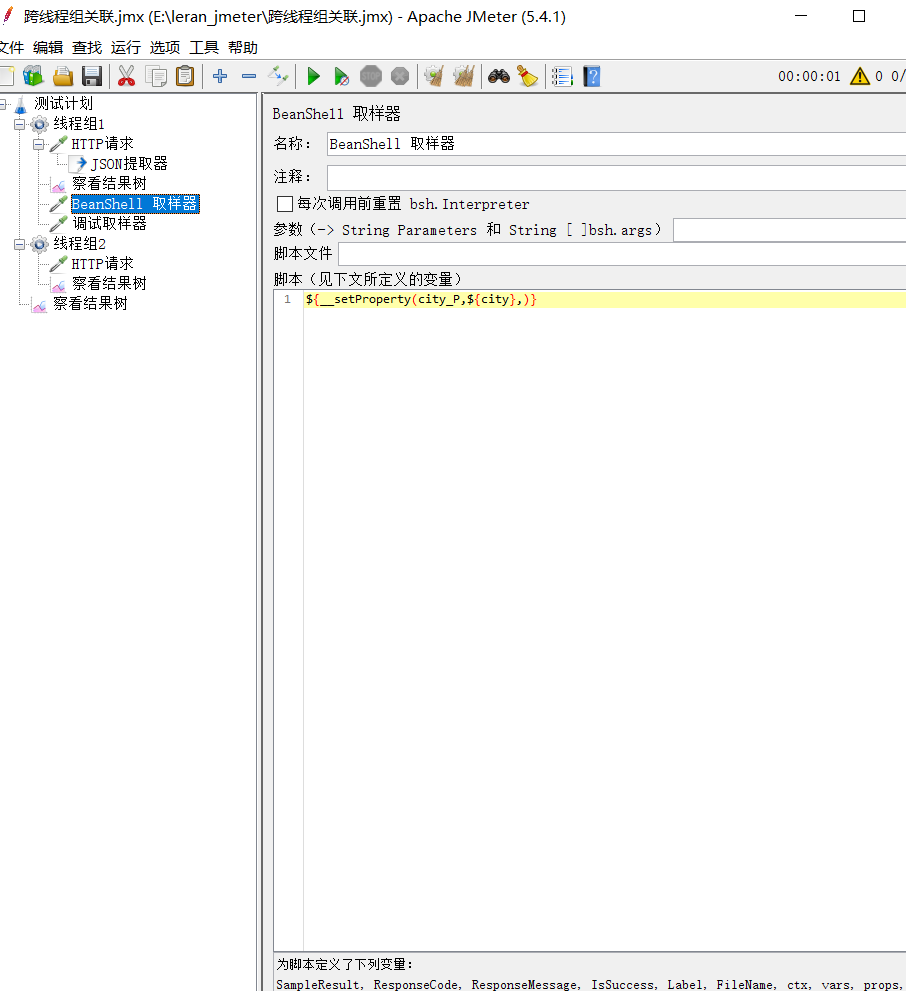906x991 pixels.
Task: Select HTTP请求 under 线程组2
Action: click(x=102, y=264)
